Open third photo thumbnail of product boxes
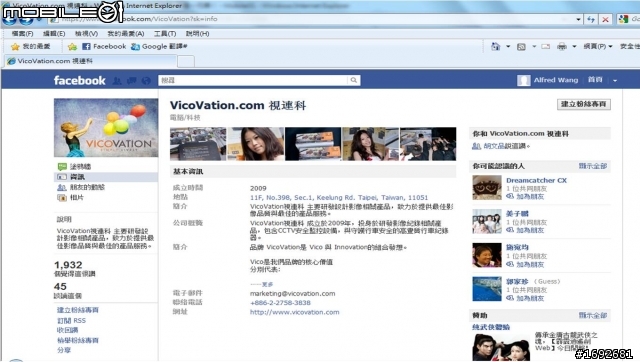Image resolution: width=640 pixels, height=362 pixels. (313, 144)
